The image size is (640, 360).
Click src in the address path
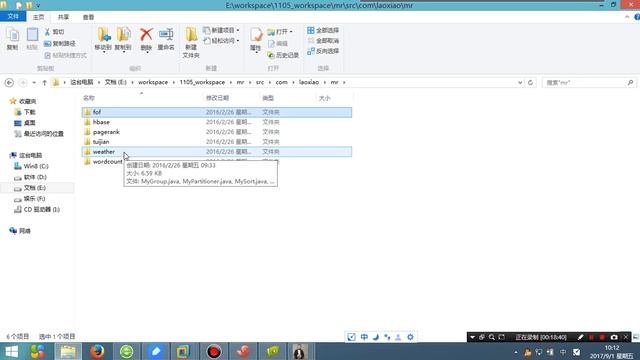(x=260, y=82)
